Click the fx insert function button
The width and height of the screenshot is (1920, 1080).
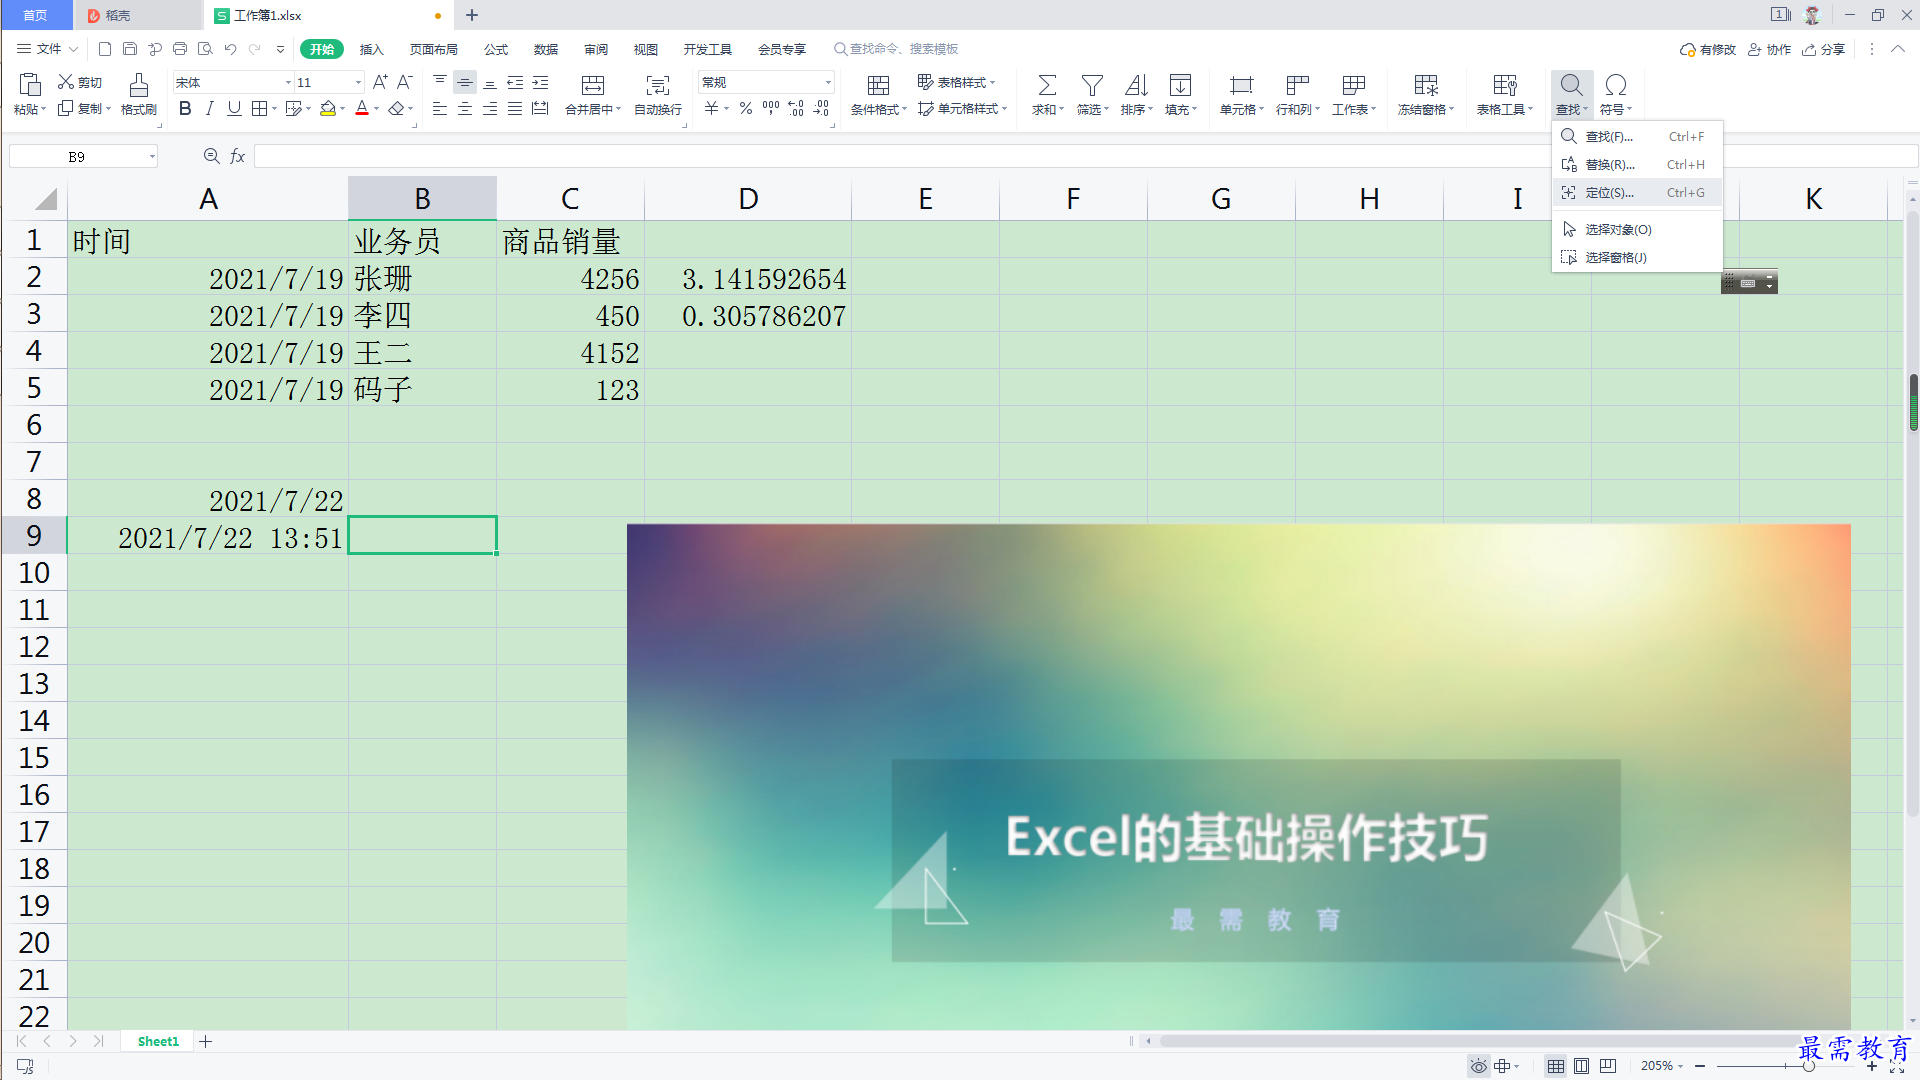pos(238,156)
